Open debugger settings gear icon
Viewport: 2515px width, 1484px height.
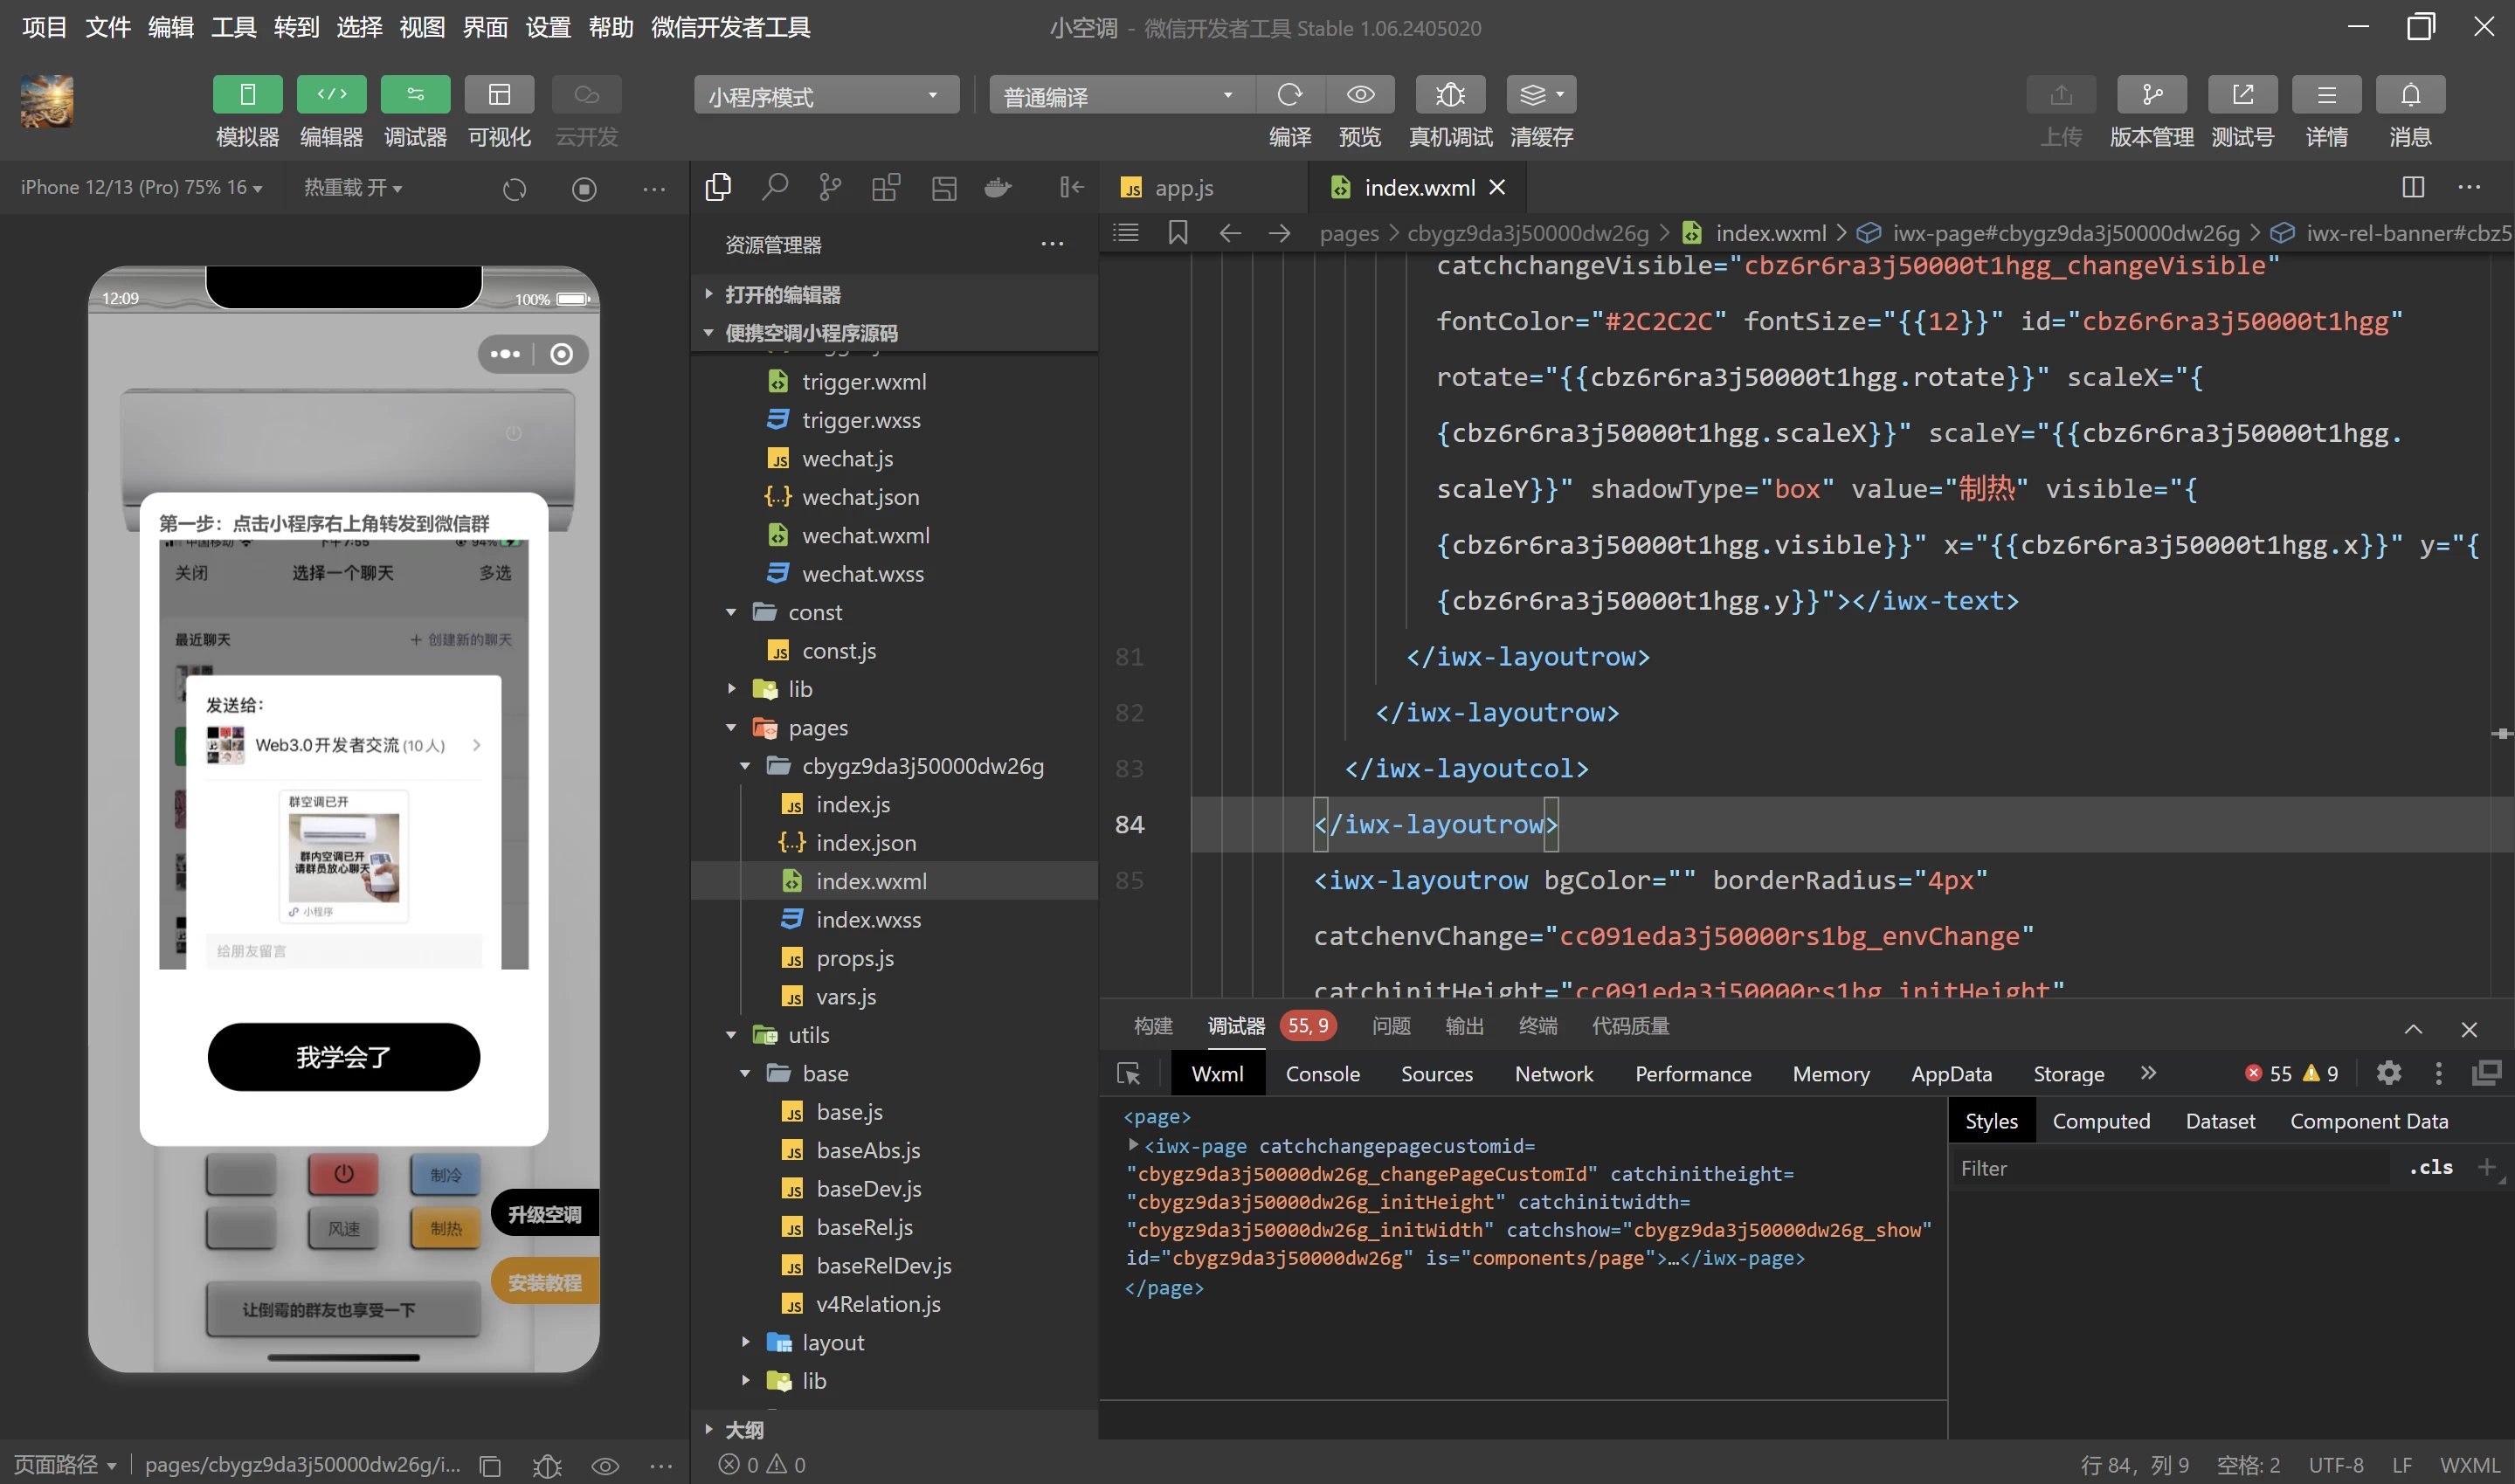click(x=2388, y=1073)
